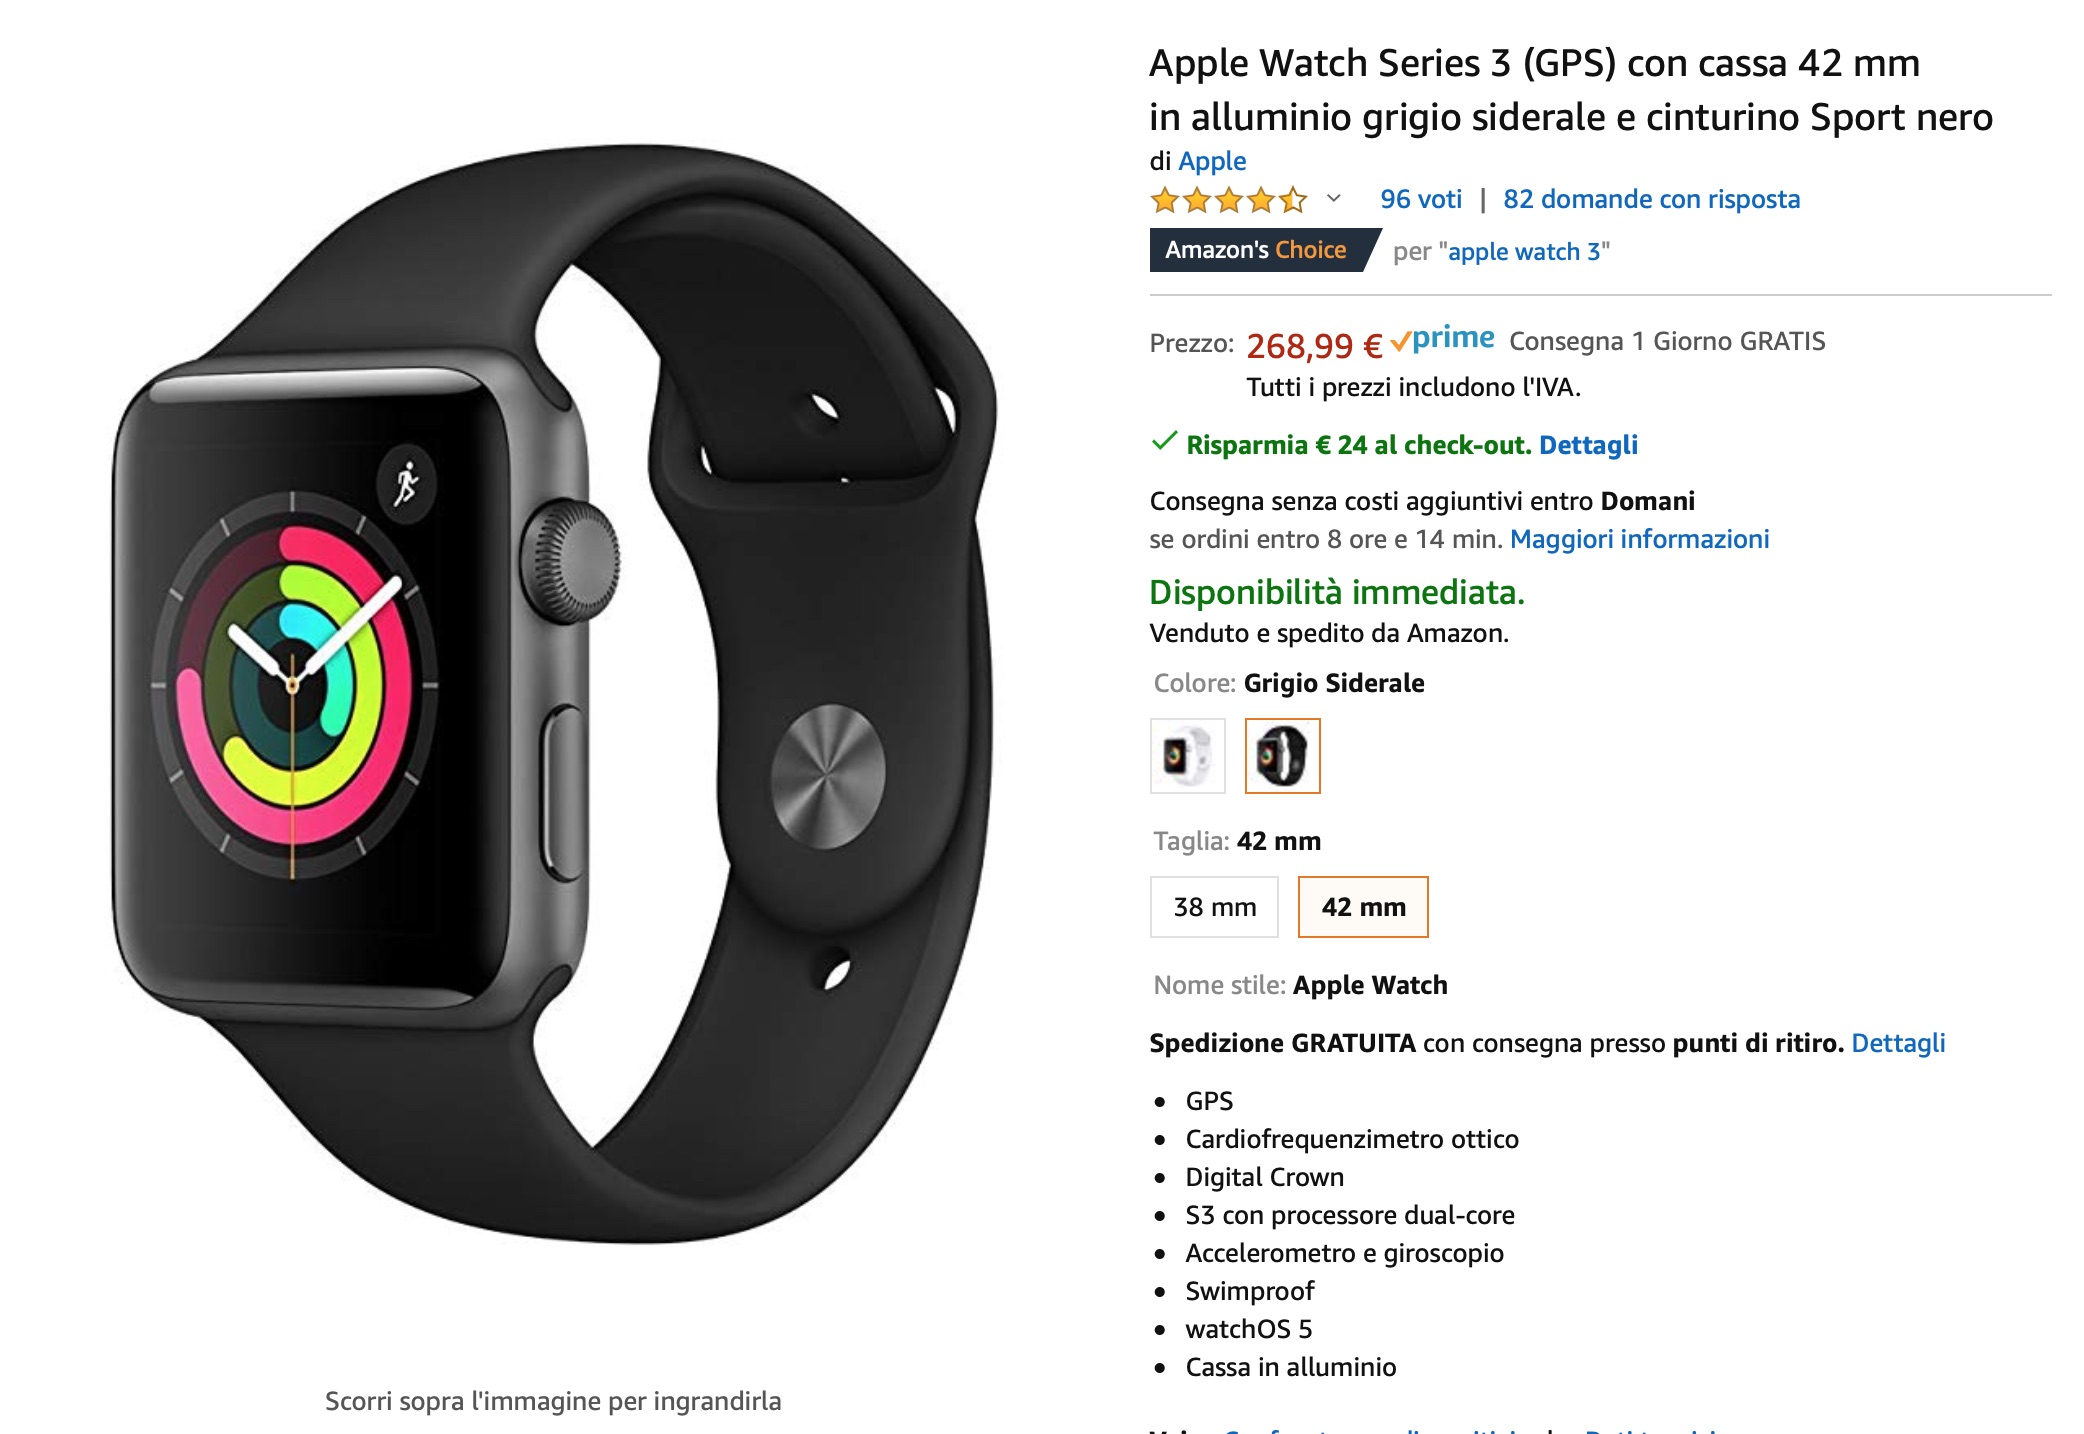
Task: Click the product title text
Action: coord(1570,90)
